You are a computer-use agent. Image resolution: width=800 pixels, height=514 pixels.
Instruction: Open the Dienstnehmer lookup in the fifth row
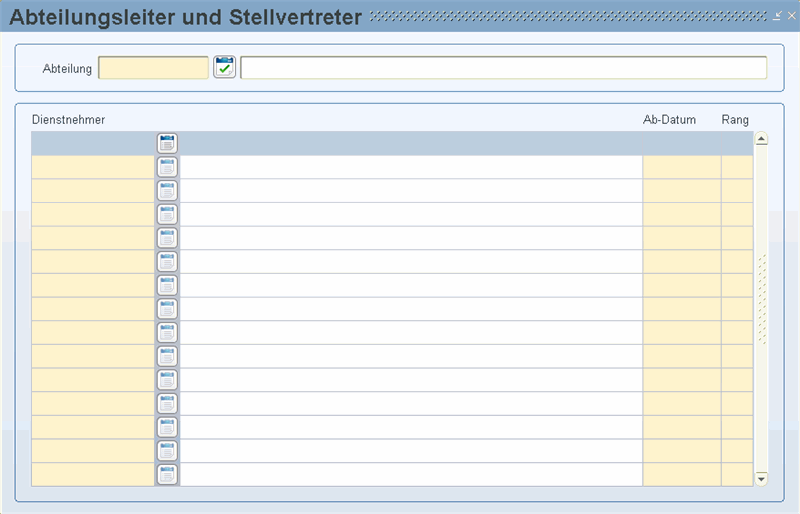point(167,238)
